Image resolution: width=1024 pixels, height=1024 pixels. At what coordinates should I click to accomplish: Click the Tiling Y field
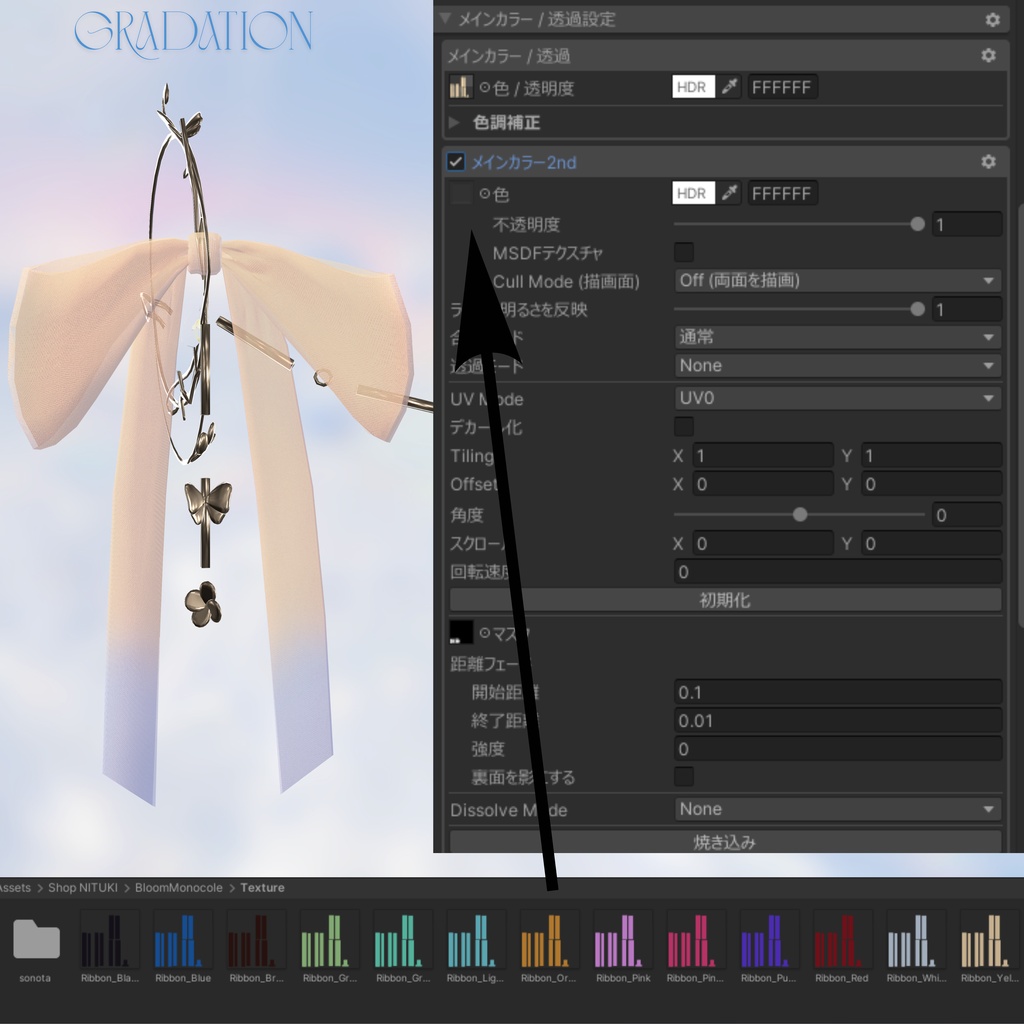click(932, 455)
